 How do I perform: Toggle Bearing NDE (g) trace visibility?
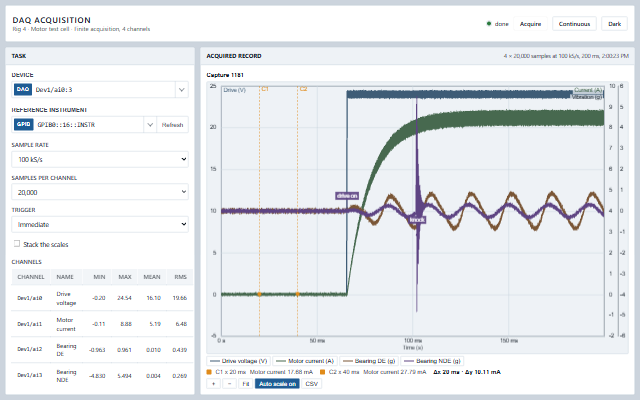(432, 361)
